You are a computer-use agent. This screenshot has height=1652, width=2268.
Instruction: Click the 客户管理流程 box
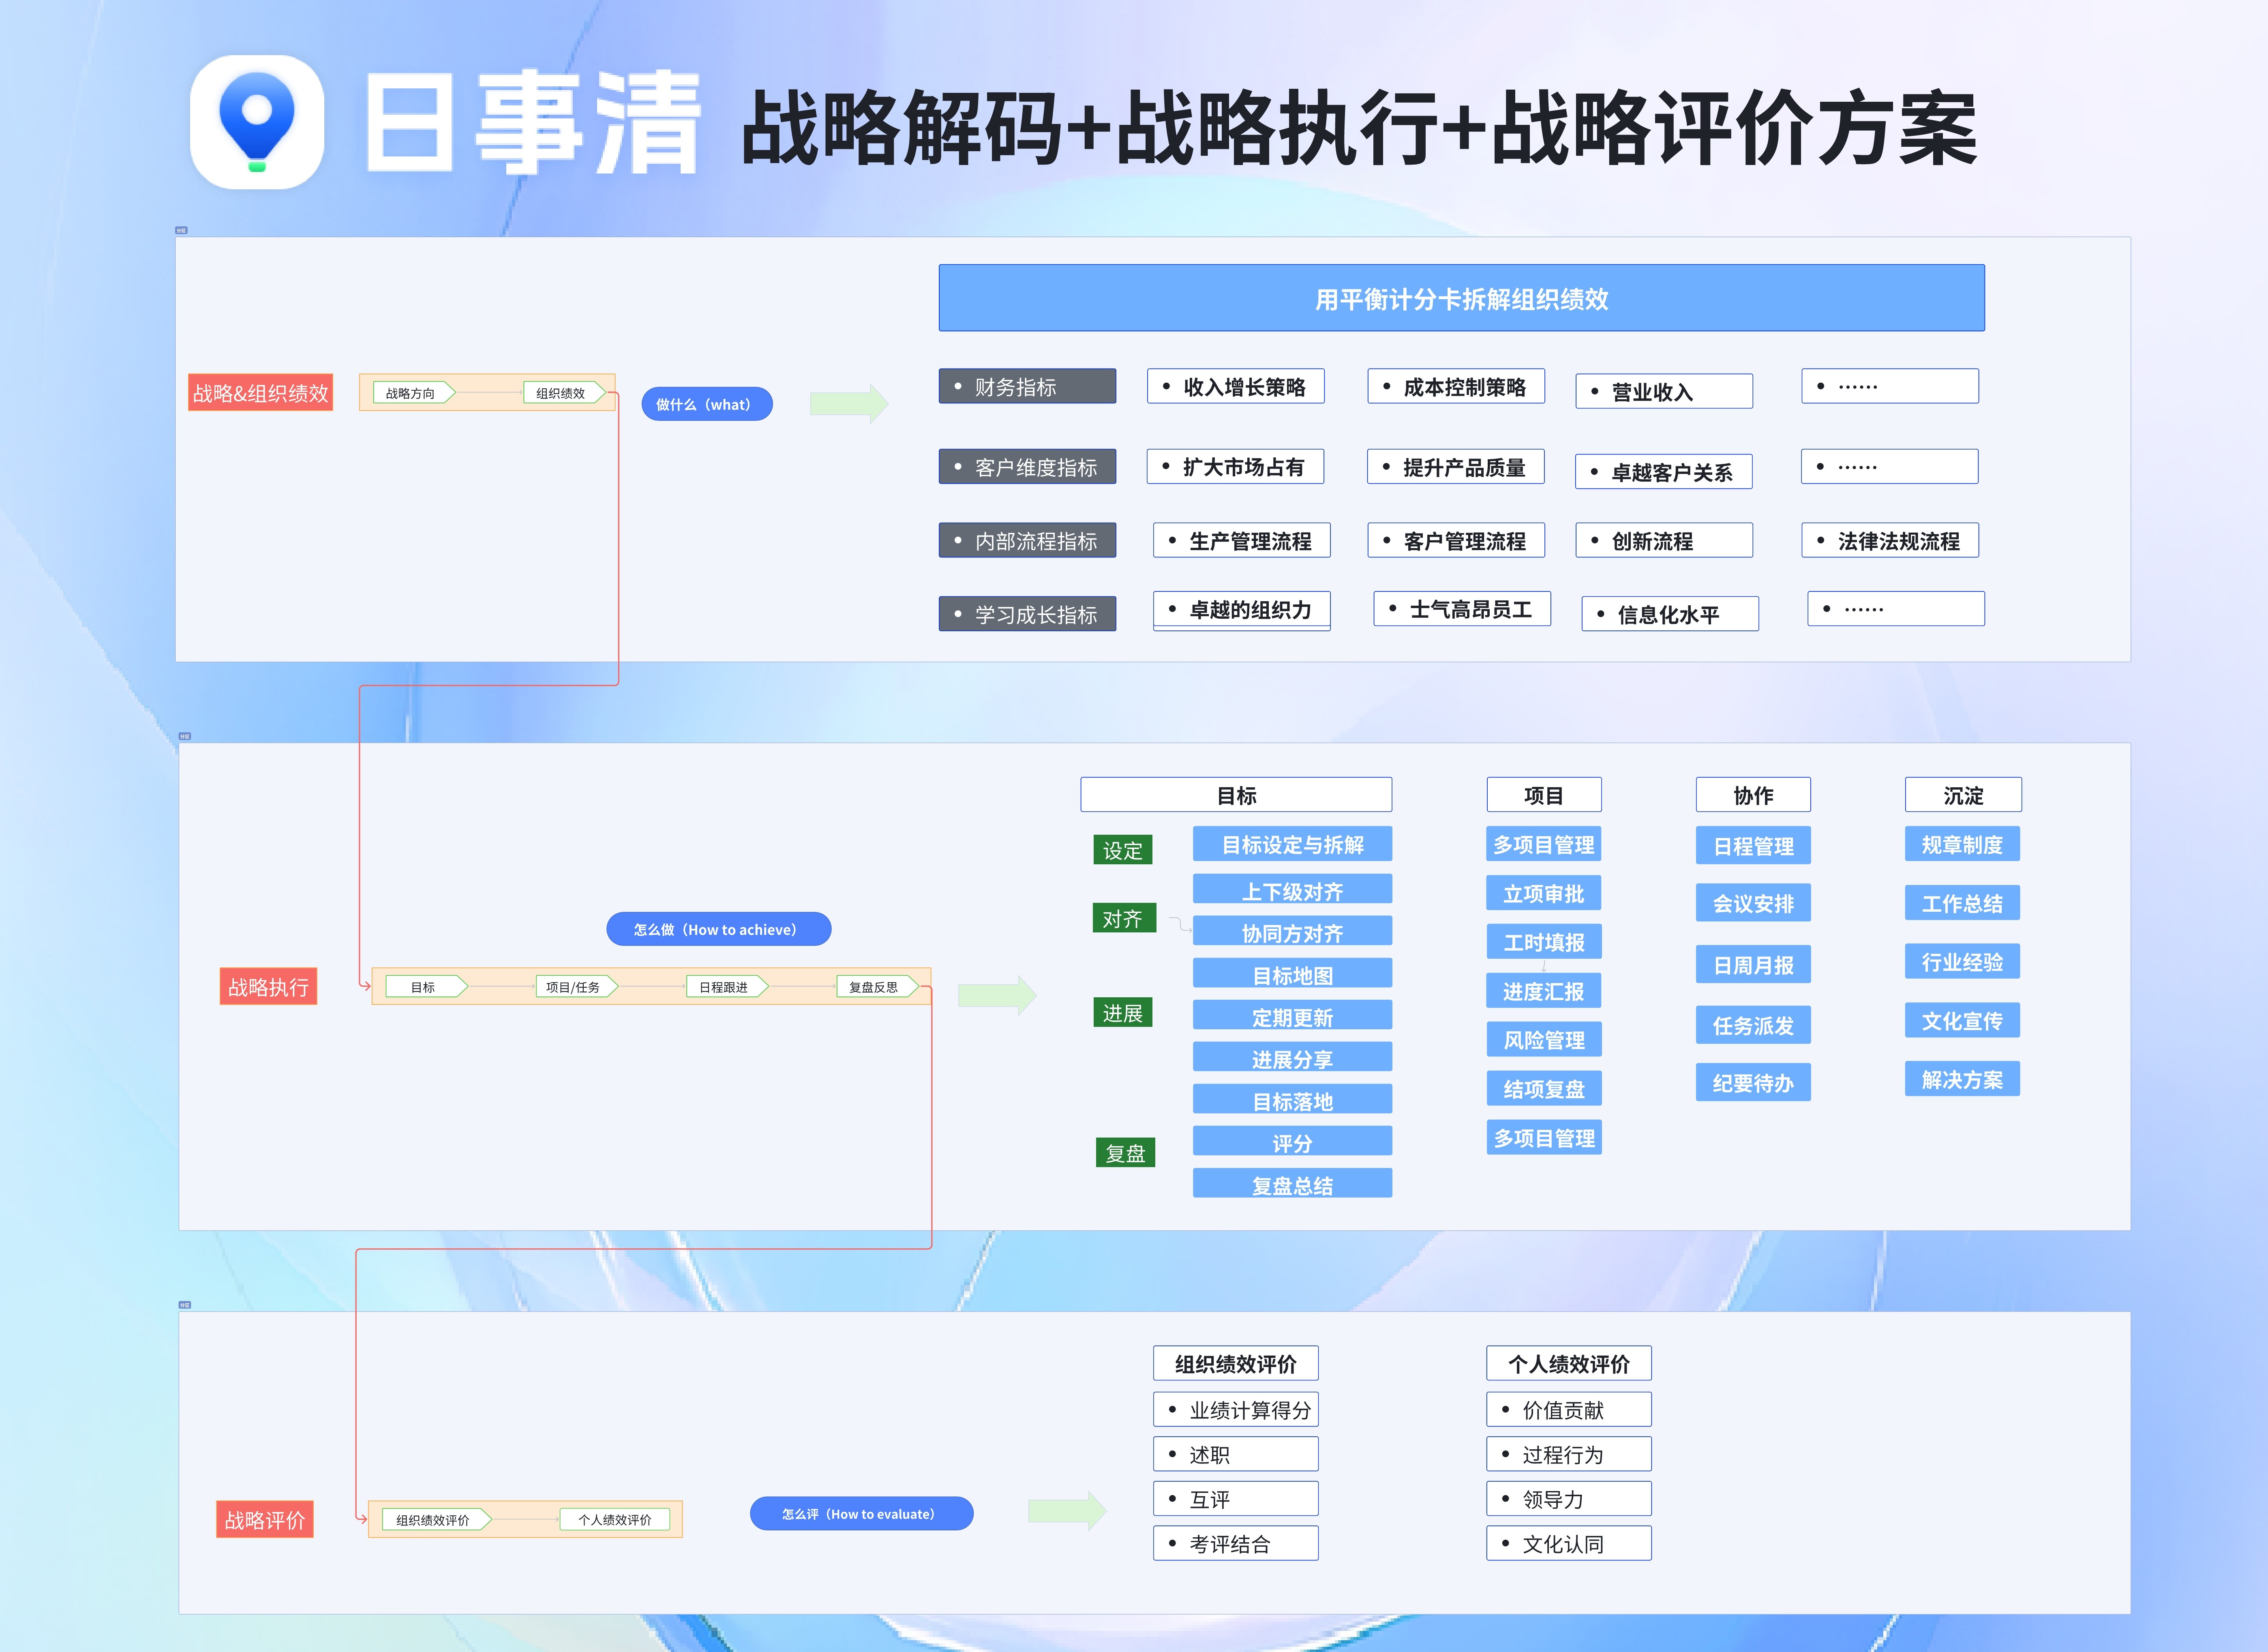point(1456,541)
